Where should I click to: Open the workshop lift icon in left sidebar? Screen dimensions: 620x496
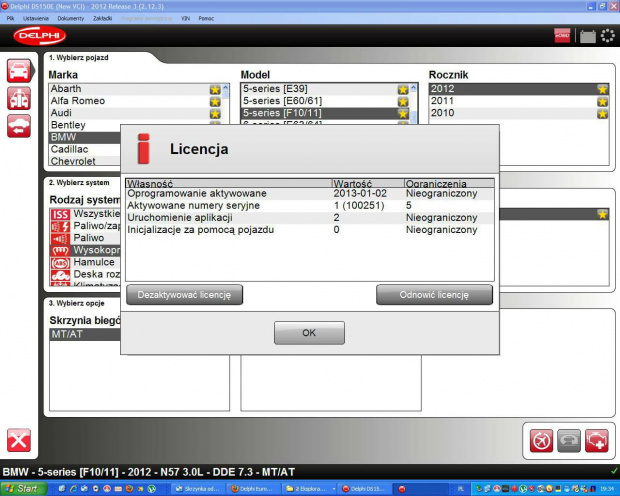pyautogui.click(x=19, y=98)
